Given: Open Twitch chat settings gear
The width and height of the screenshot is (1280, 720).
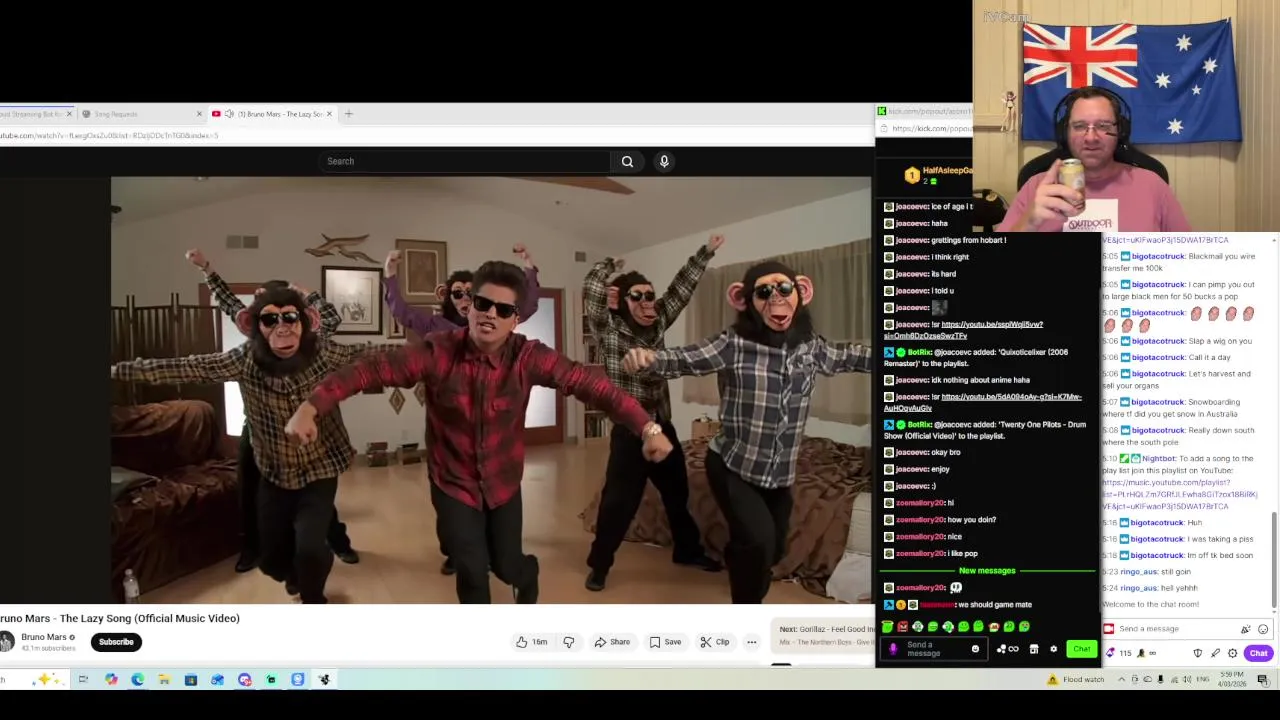Looking at the screenshot, I should click(1233, 653).
